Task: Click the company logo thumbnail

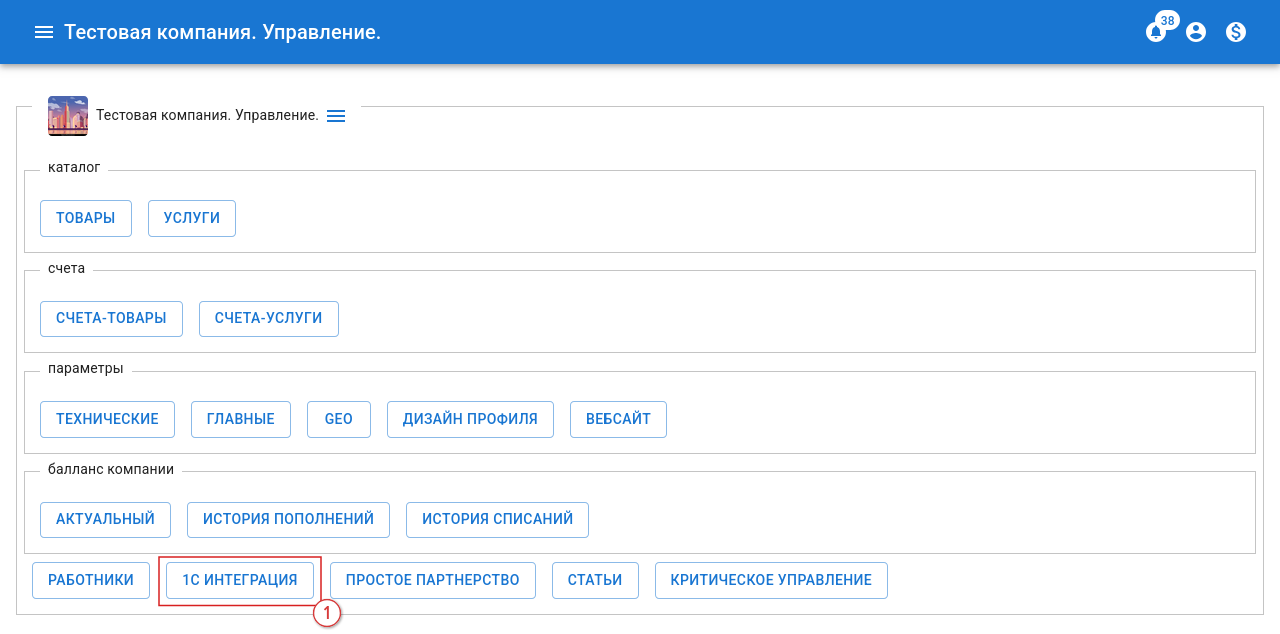Action: pos(68,116)
